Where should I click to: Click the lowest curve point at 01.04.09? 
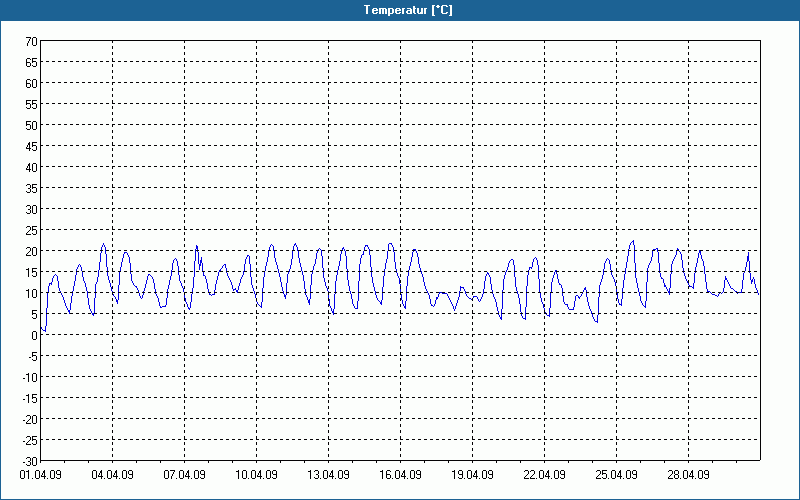pyautogui.click(x=45, y=331)
